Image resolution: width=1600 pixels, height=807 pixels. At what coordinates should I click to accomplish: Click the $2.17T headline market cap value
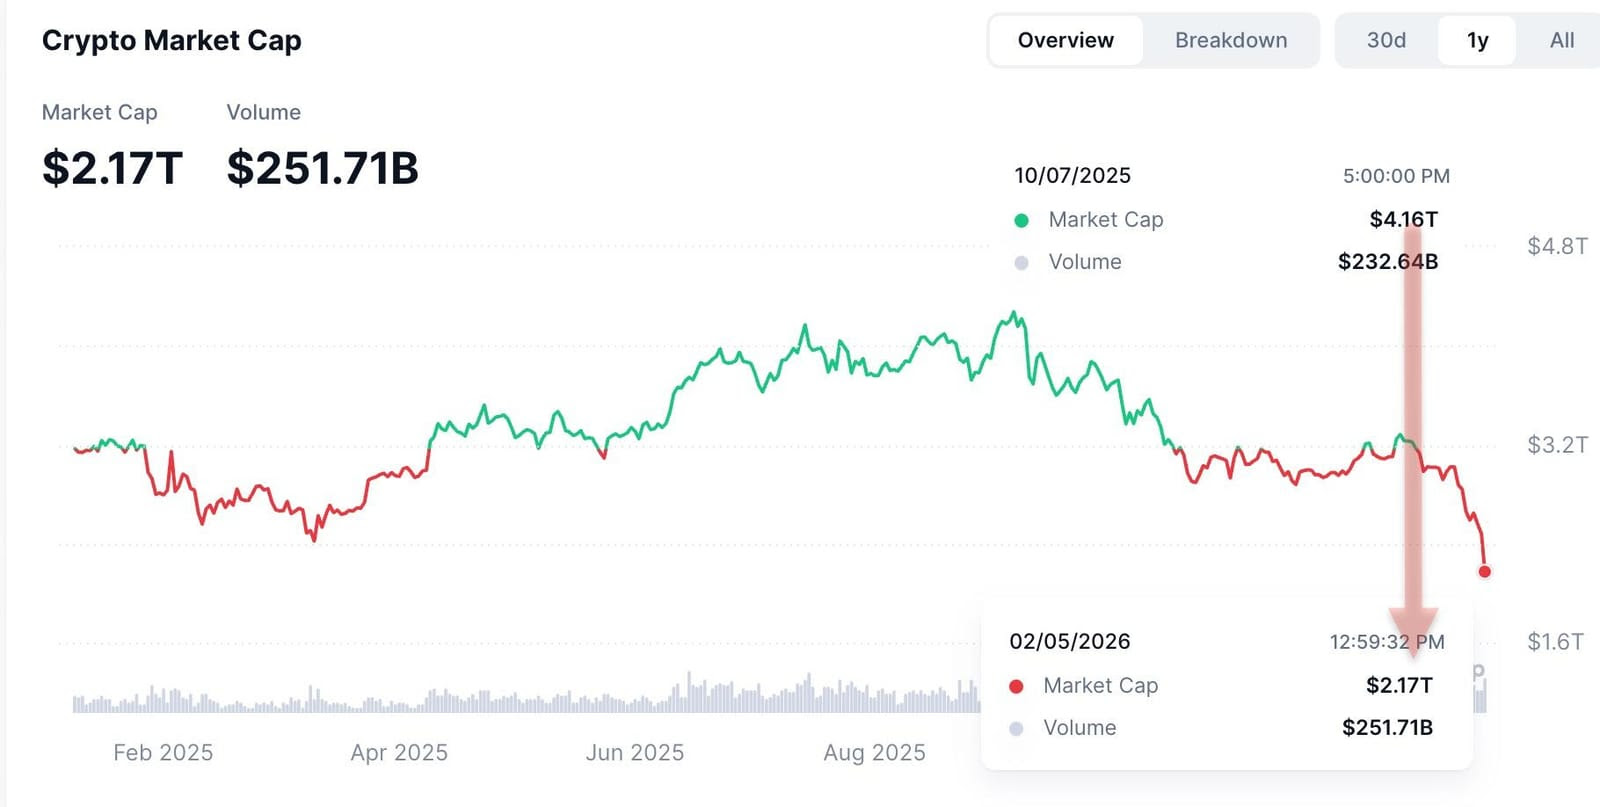click(x=112, y=168)
